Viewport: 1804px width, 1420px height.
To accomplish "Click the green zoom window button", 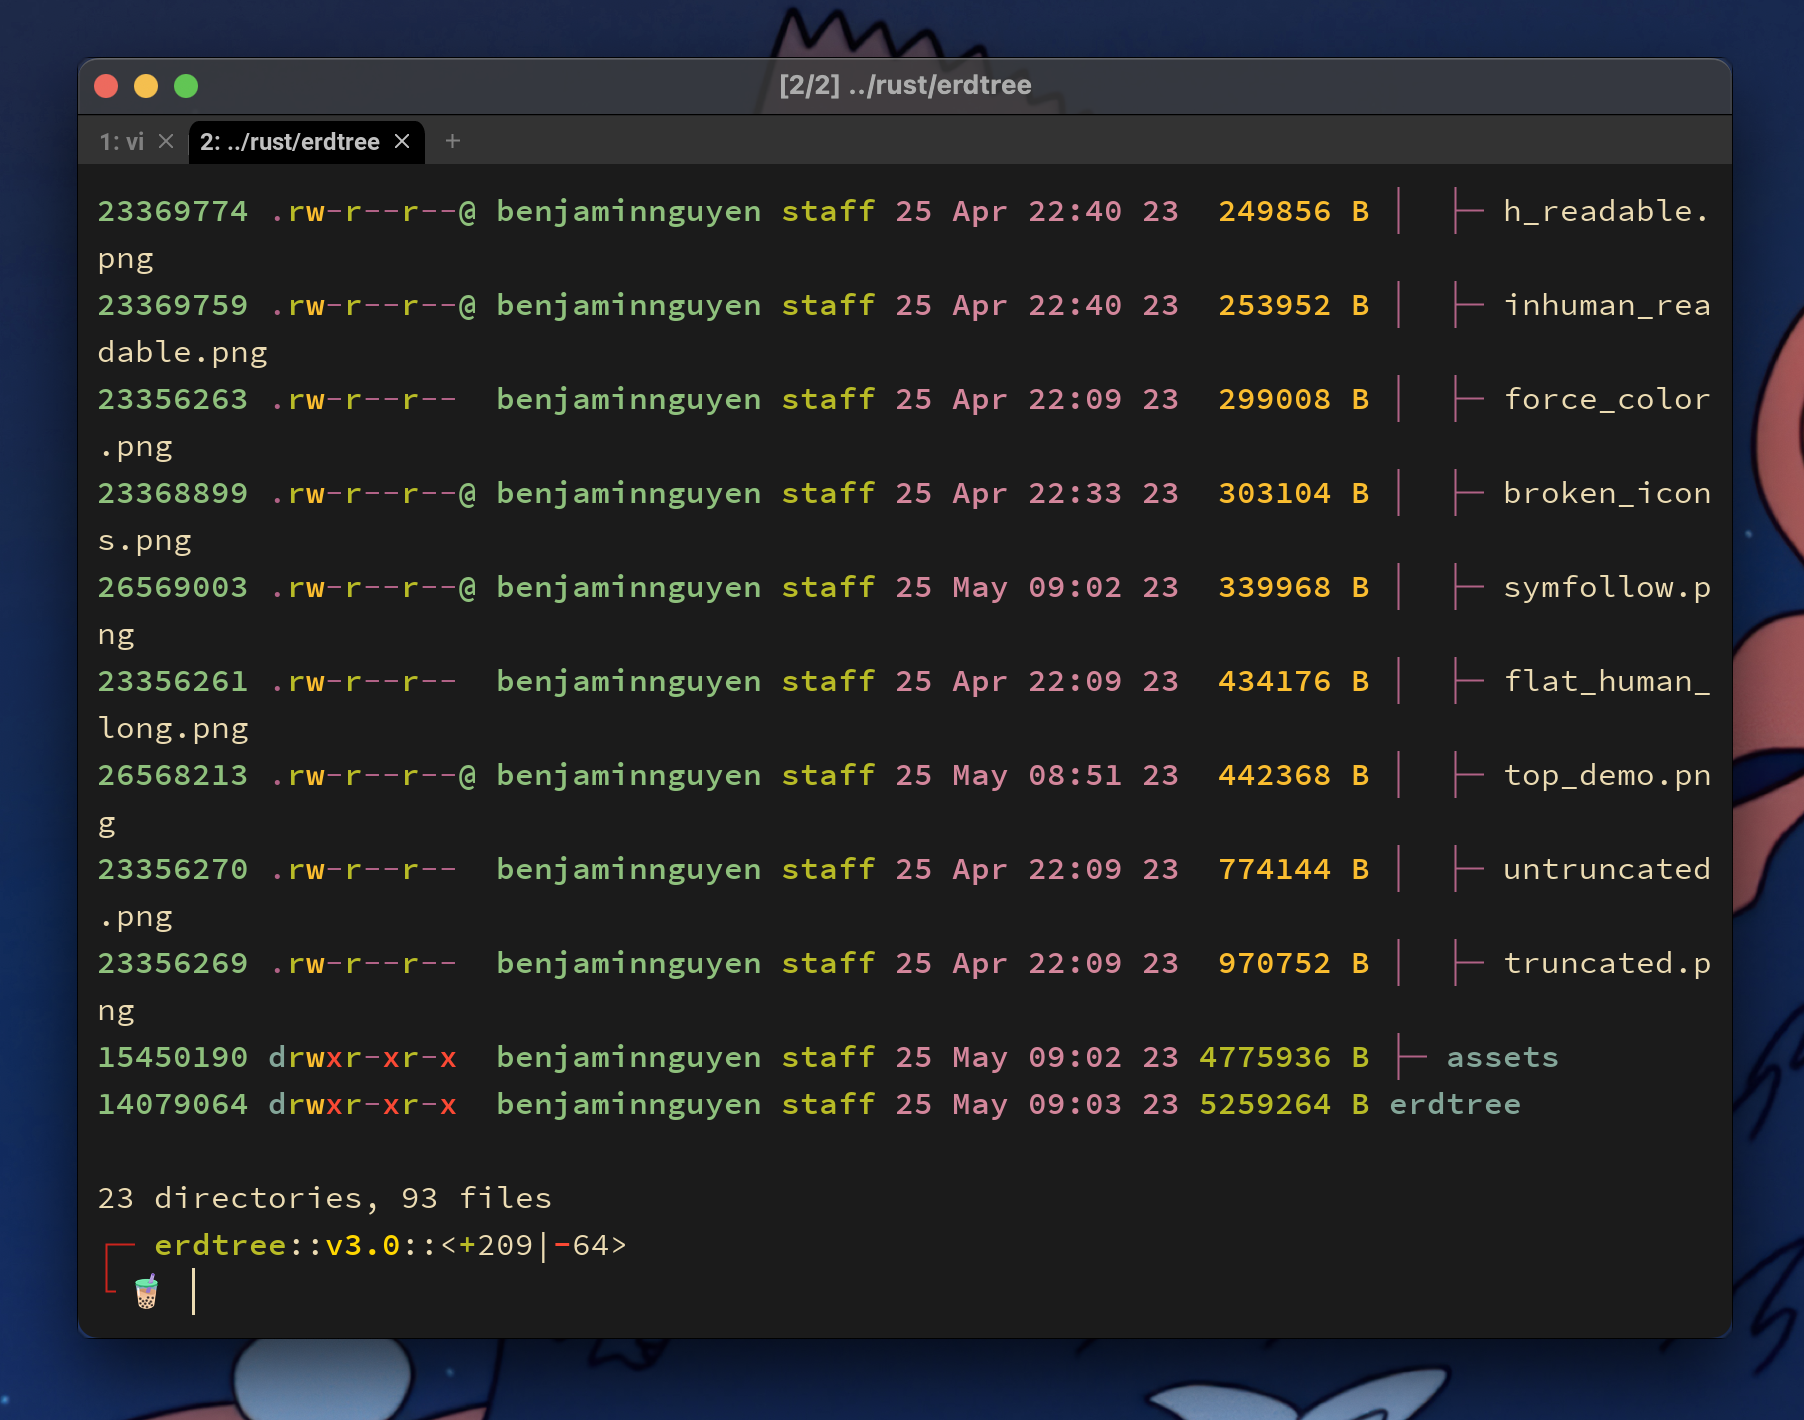I will 186,86.
